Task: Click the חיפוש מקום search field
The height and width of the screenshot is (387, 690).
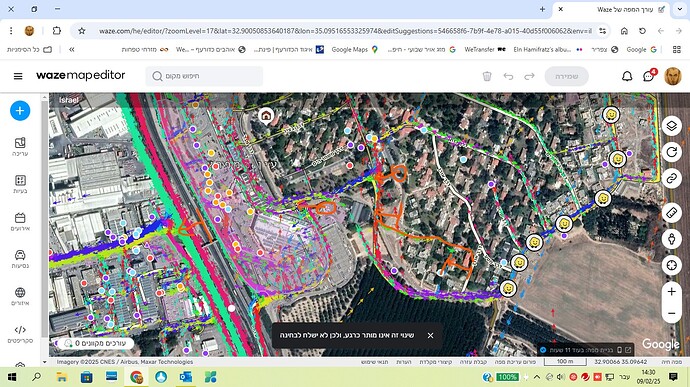Action: point(204,76)
